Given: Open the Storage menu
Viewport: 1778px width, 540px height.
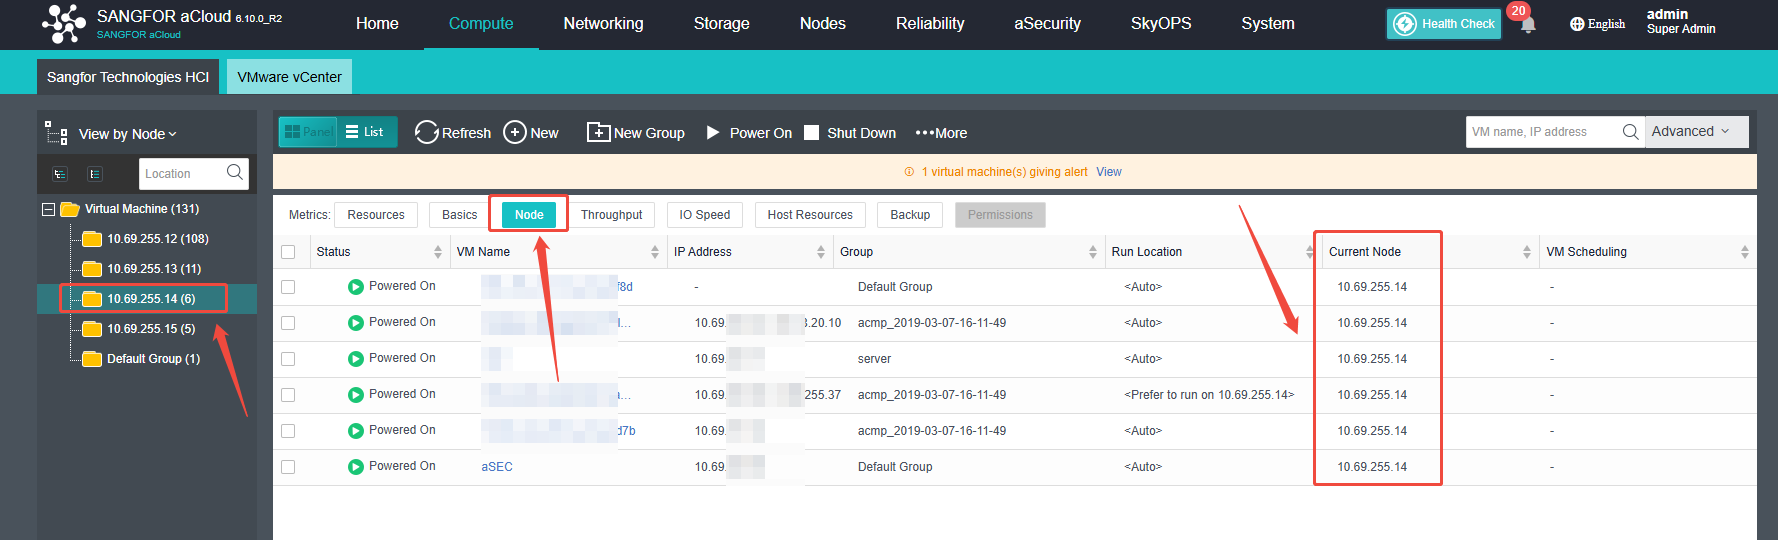Looking at the screenshot, I should click(x=721, y=24).
